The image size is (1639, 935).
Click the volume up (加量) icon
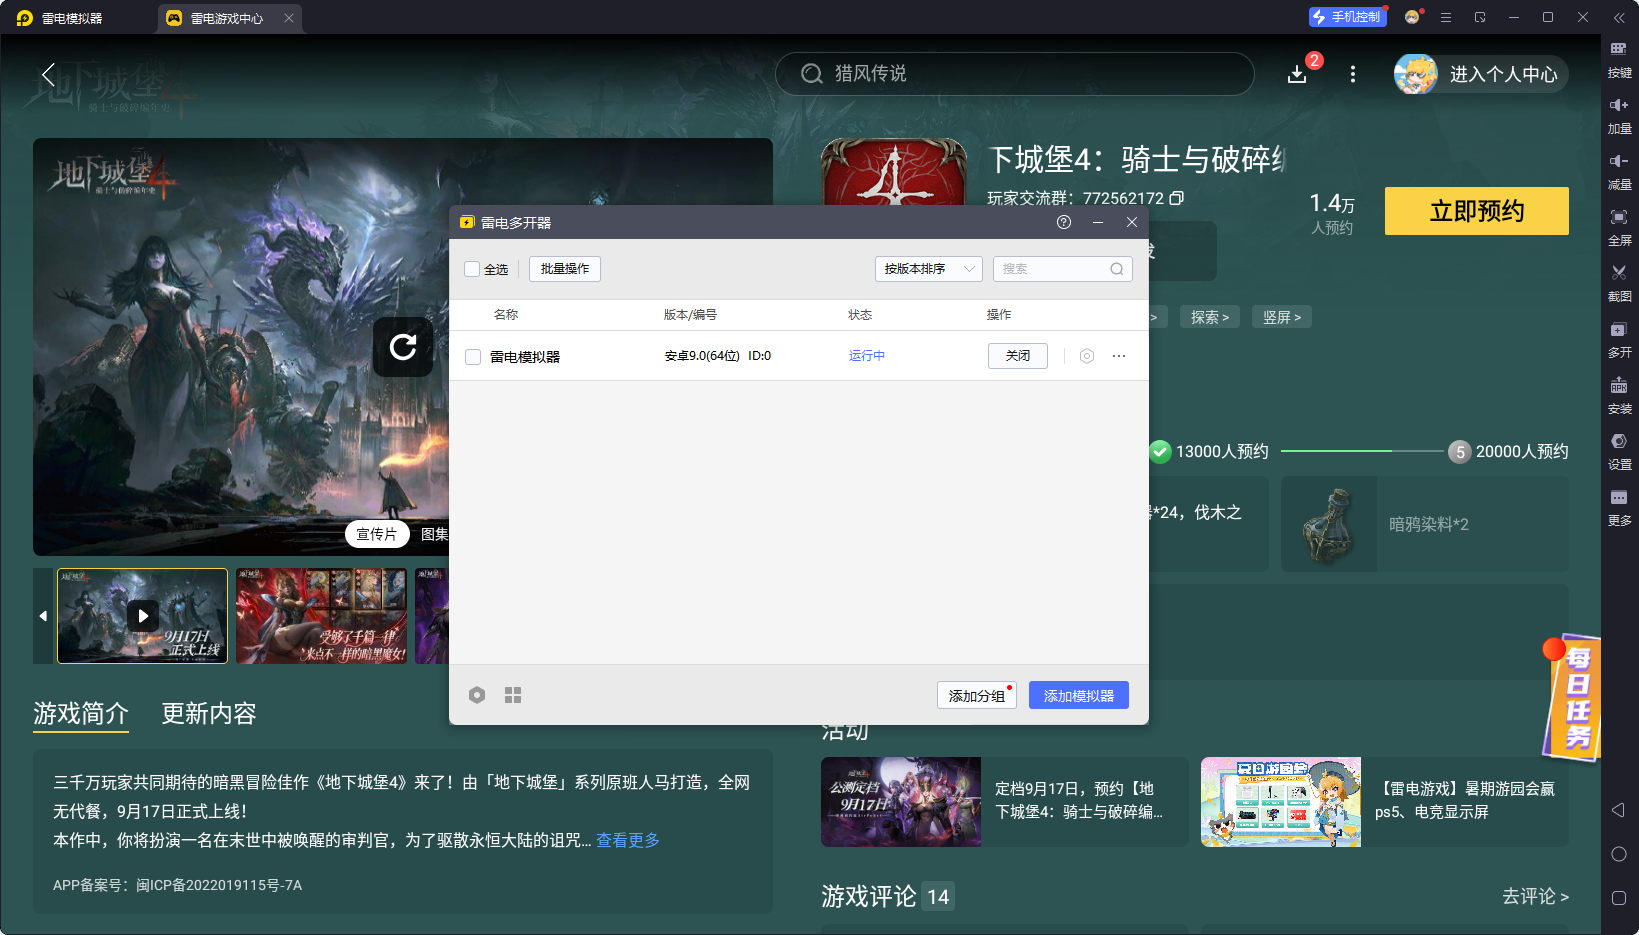(x=1618, y=106)
